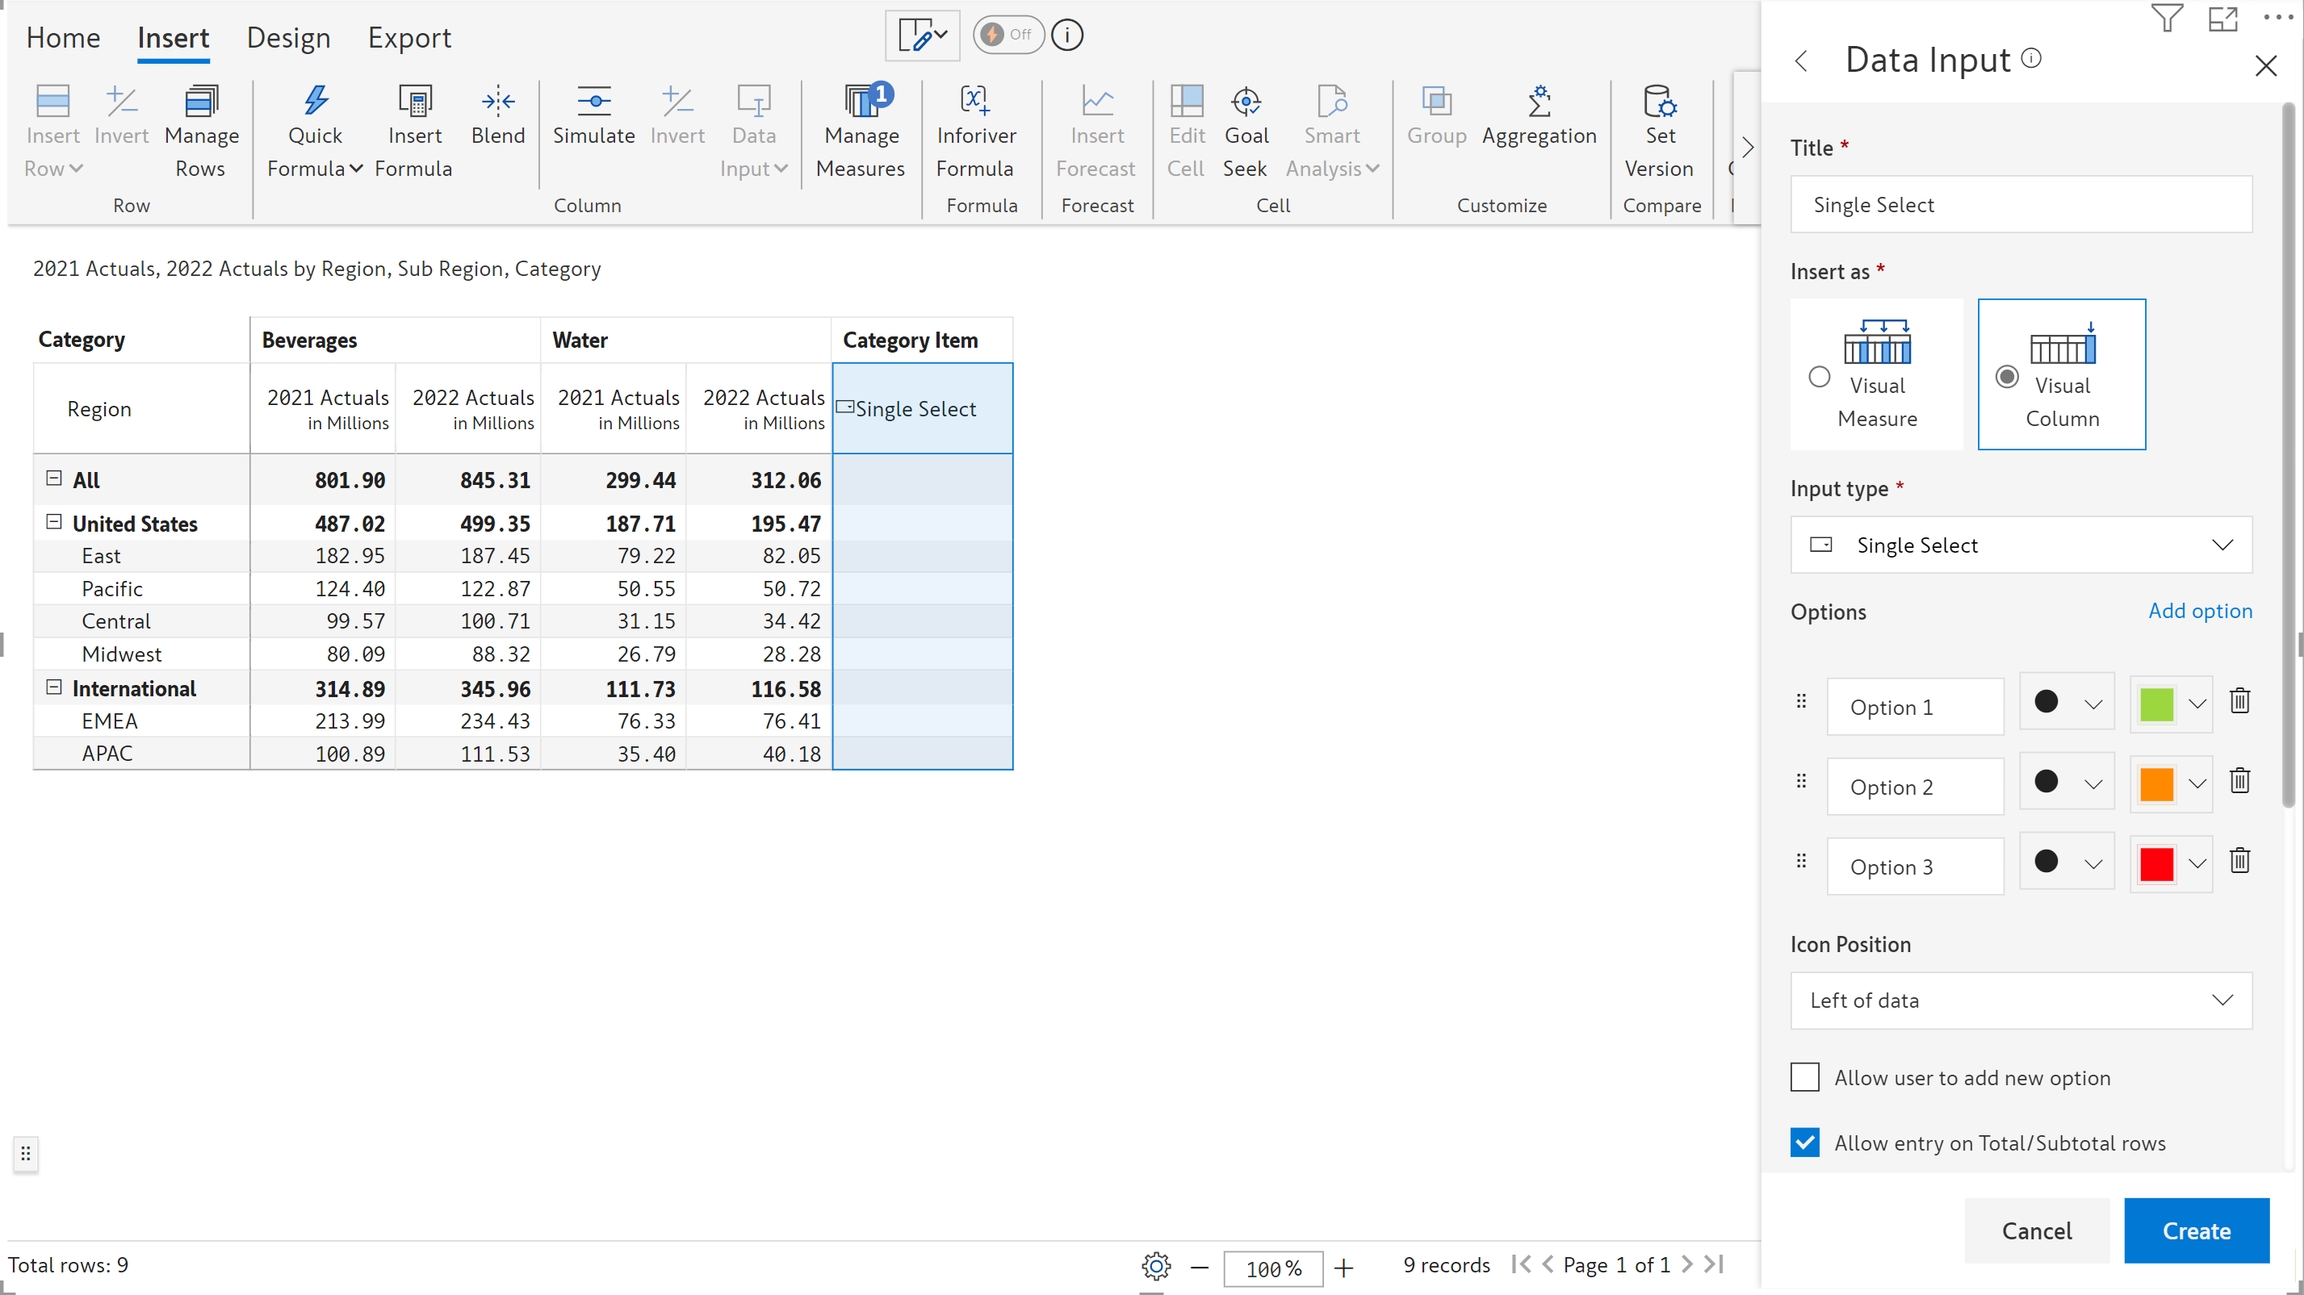Open the filter funnel icon
Screen dimensions: 2304x1295
(x=2166, y=19)
